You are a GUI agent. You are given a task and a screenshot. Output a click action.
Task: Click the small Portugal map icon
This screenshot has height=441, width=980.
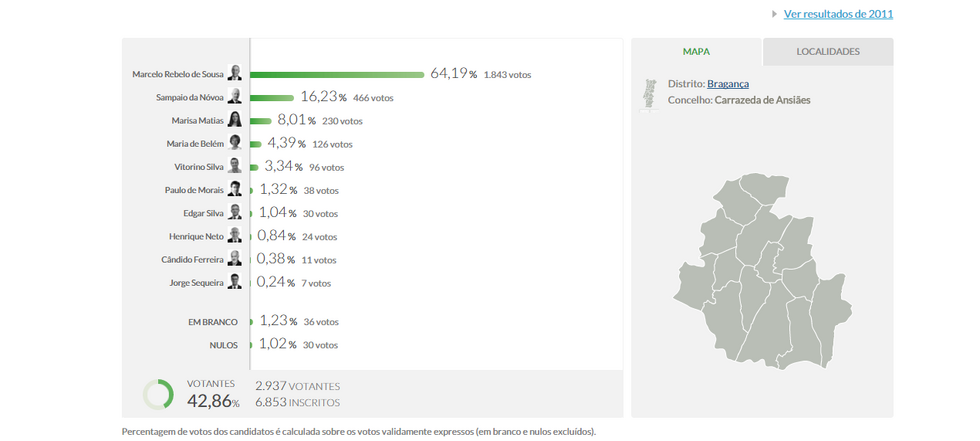click(650, 93)
